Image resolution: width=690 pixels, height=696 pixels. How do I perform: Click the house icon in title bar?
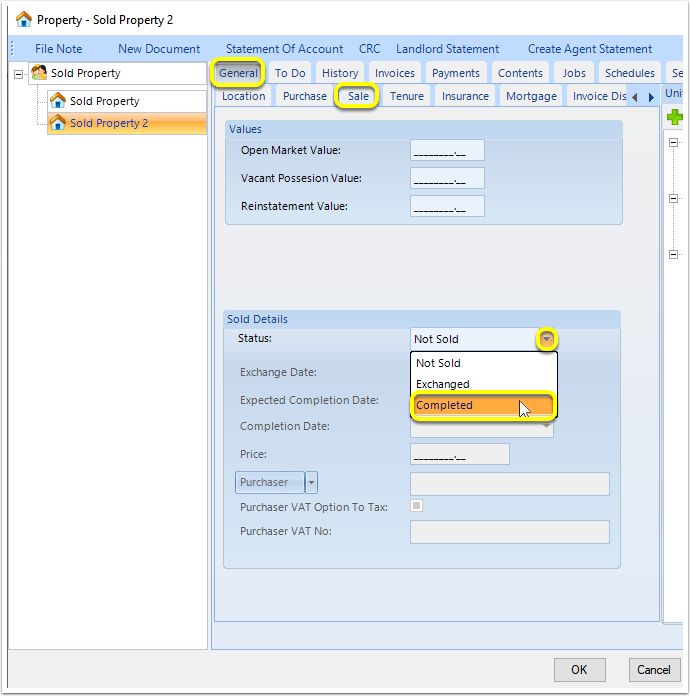tap(24, 20)
